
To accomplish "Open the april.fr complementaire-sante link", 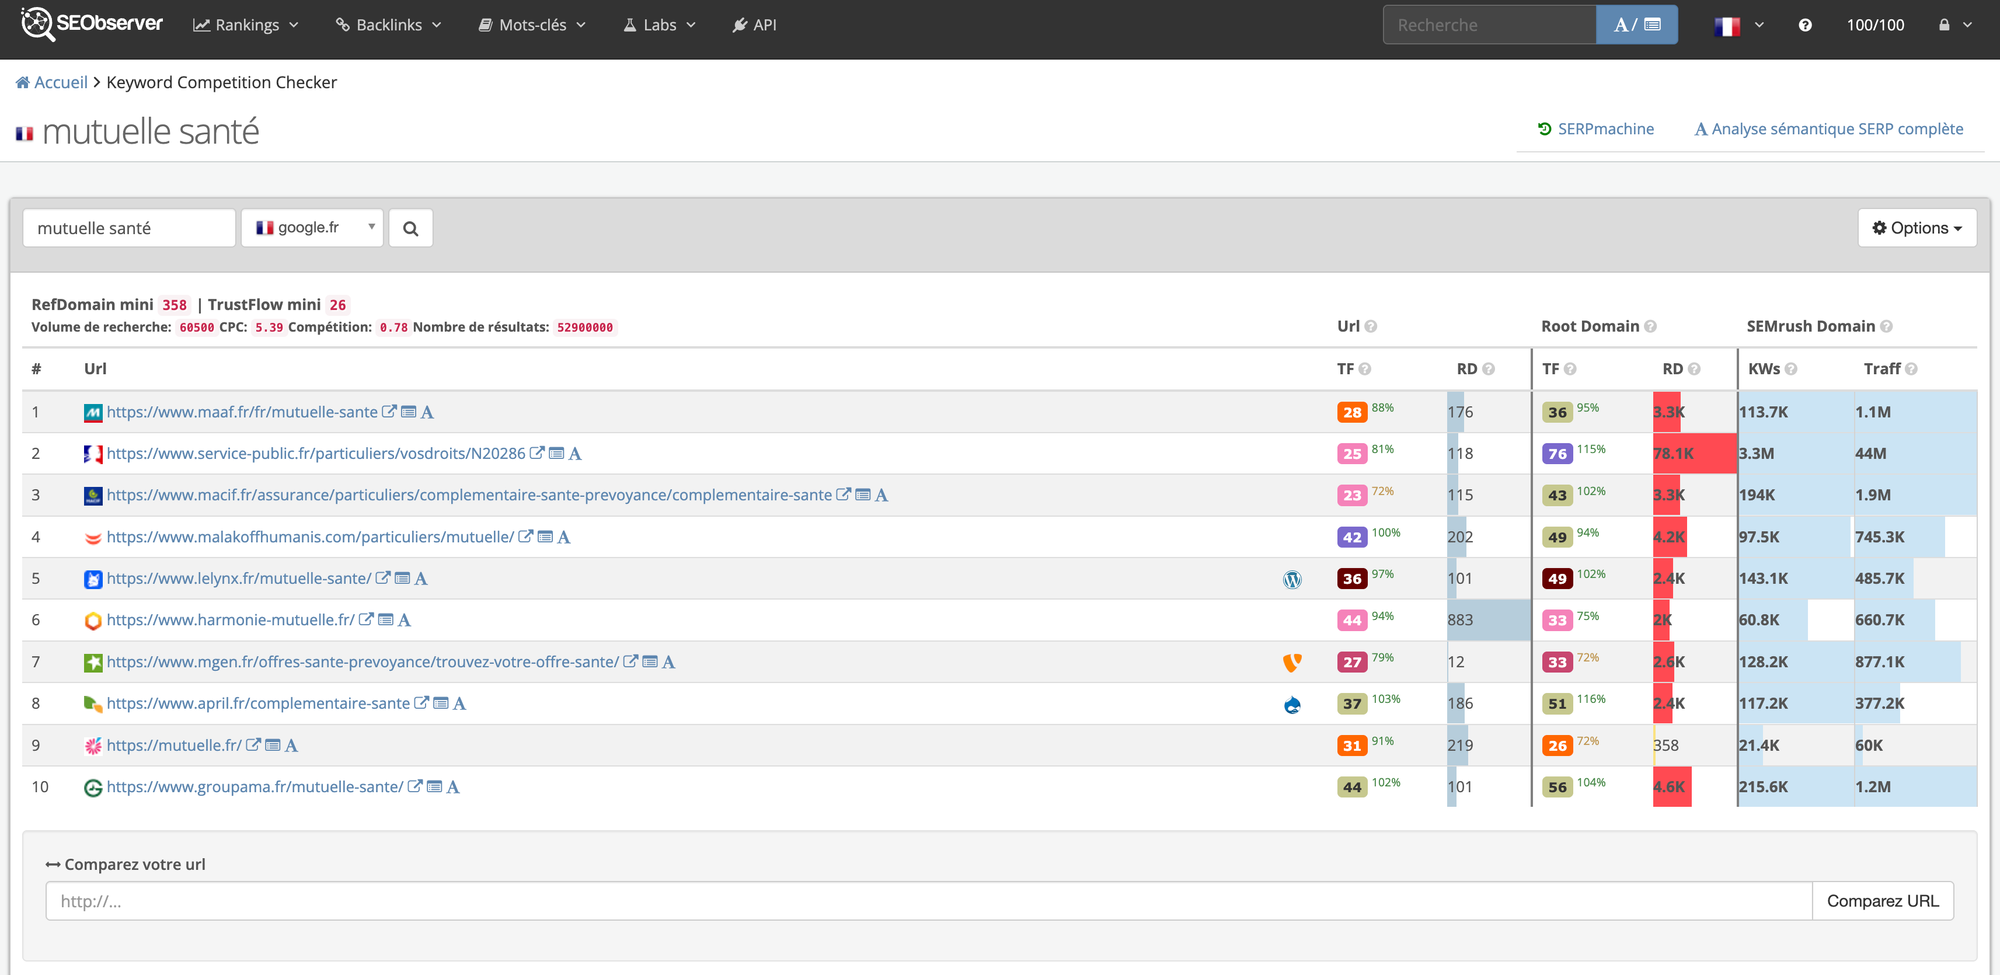I will tap(258, 704).
